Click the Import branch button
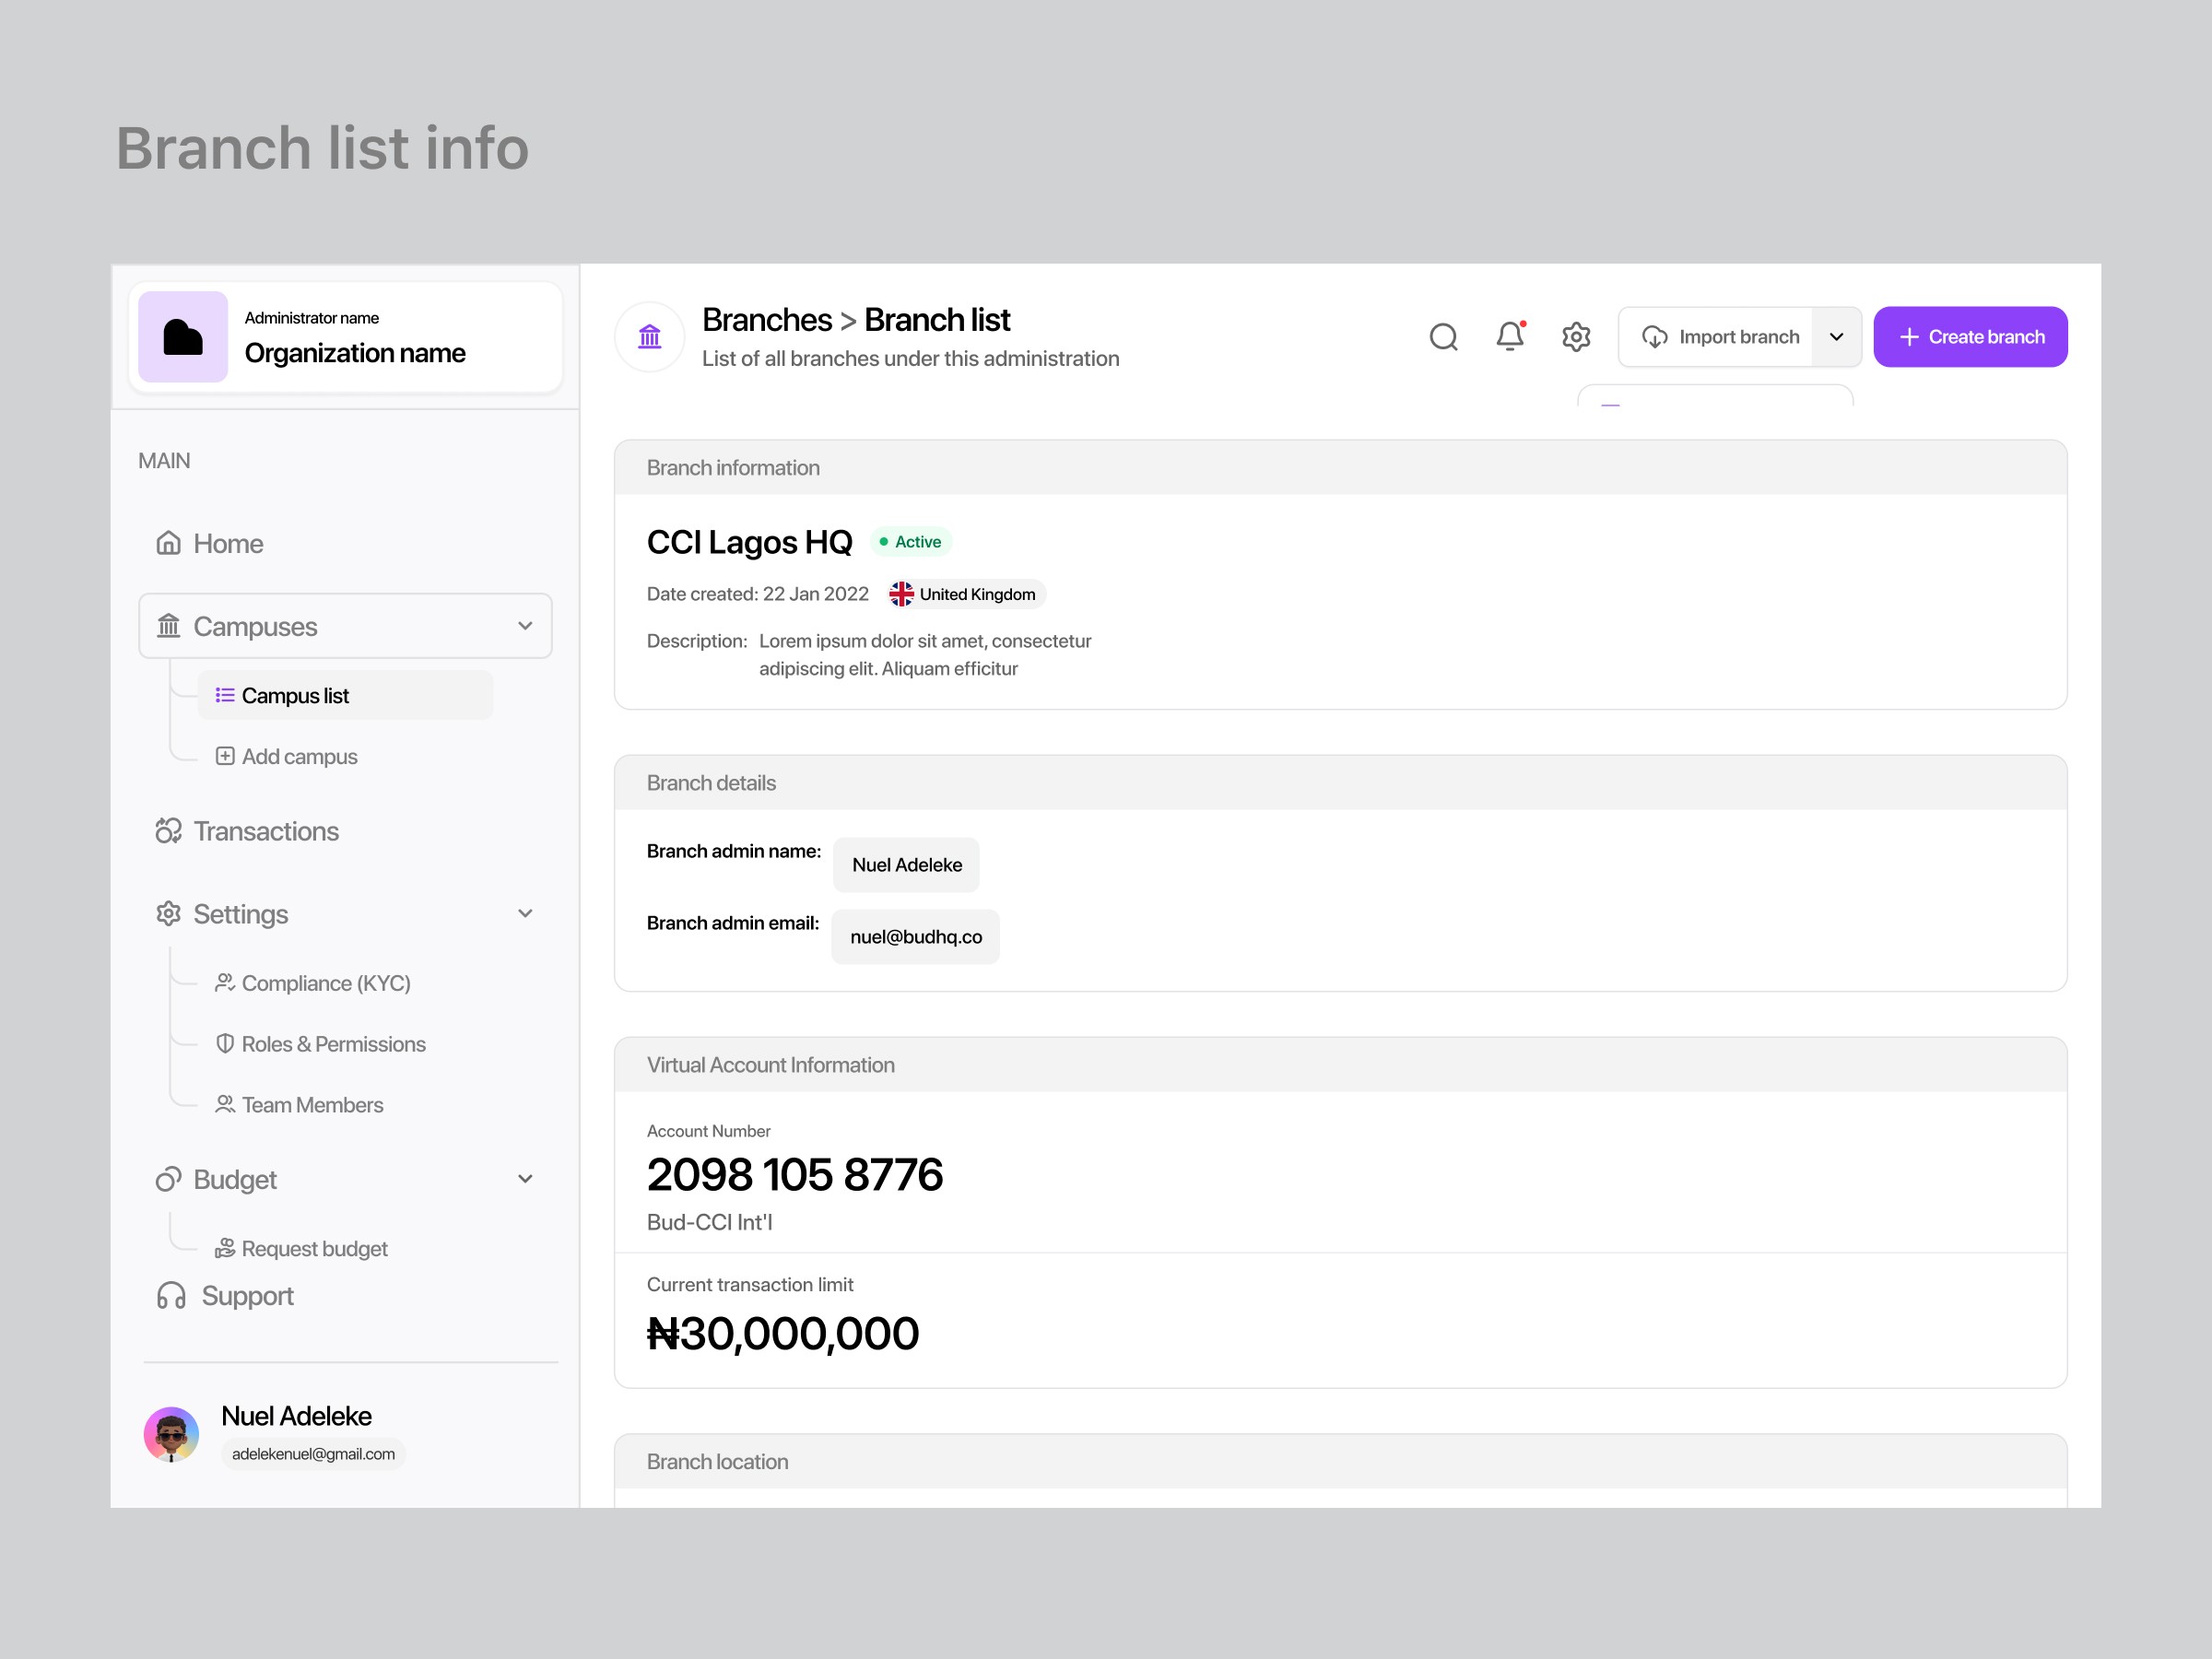The image size is (2212, 1659). [x=1720, y=337]
